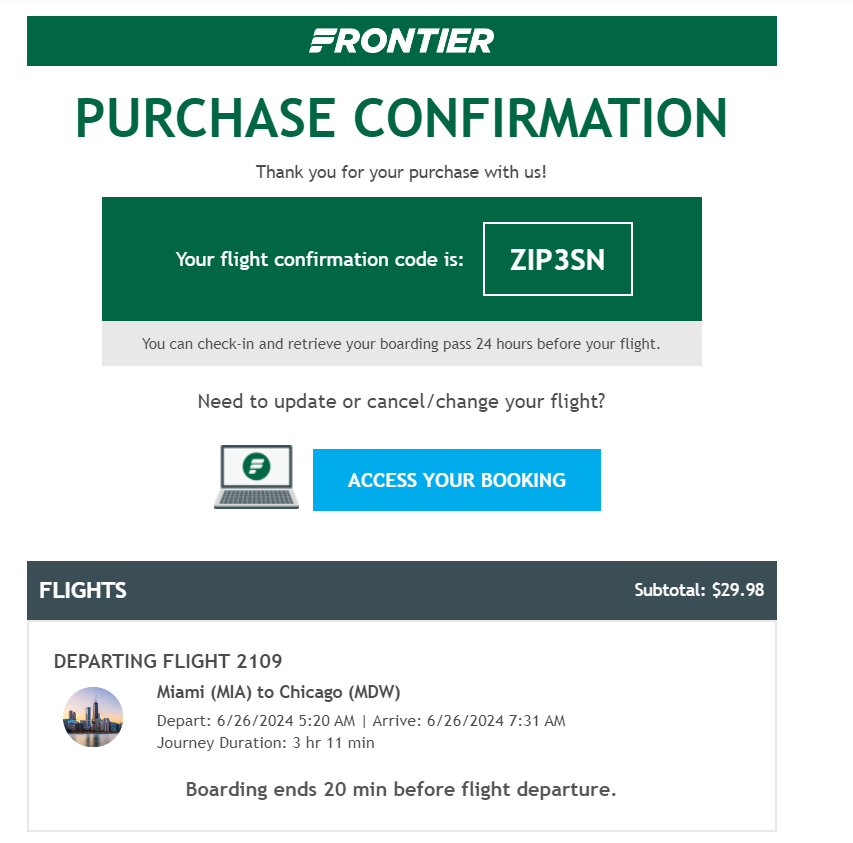Click 'Need to update or cancel/change' text
The width and height of the screenshot is (853, 843).
401,401
